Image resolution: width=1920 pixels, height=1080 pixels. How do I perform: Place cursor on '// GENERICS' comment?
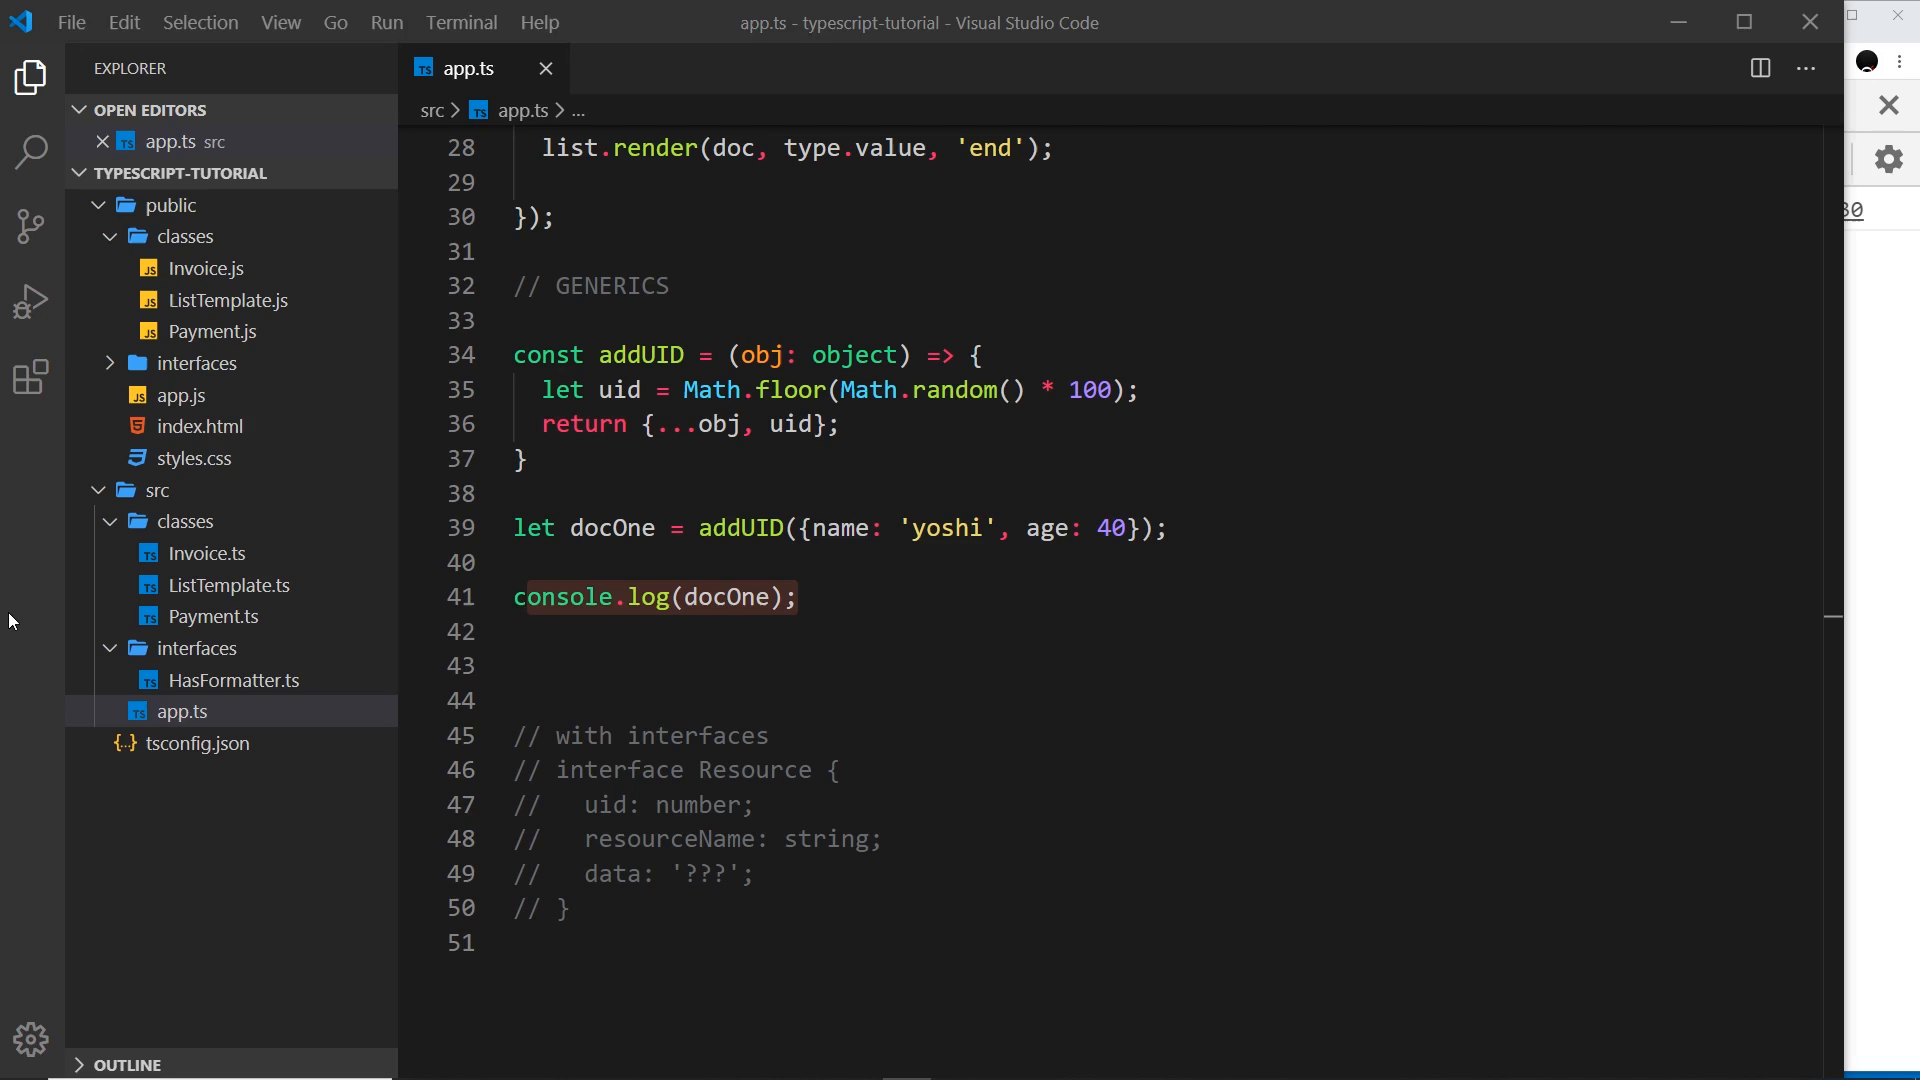(x=591, y=286)
